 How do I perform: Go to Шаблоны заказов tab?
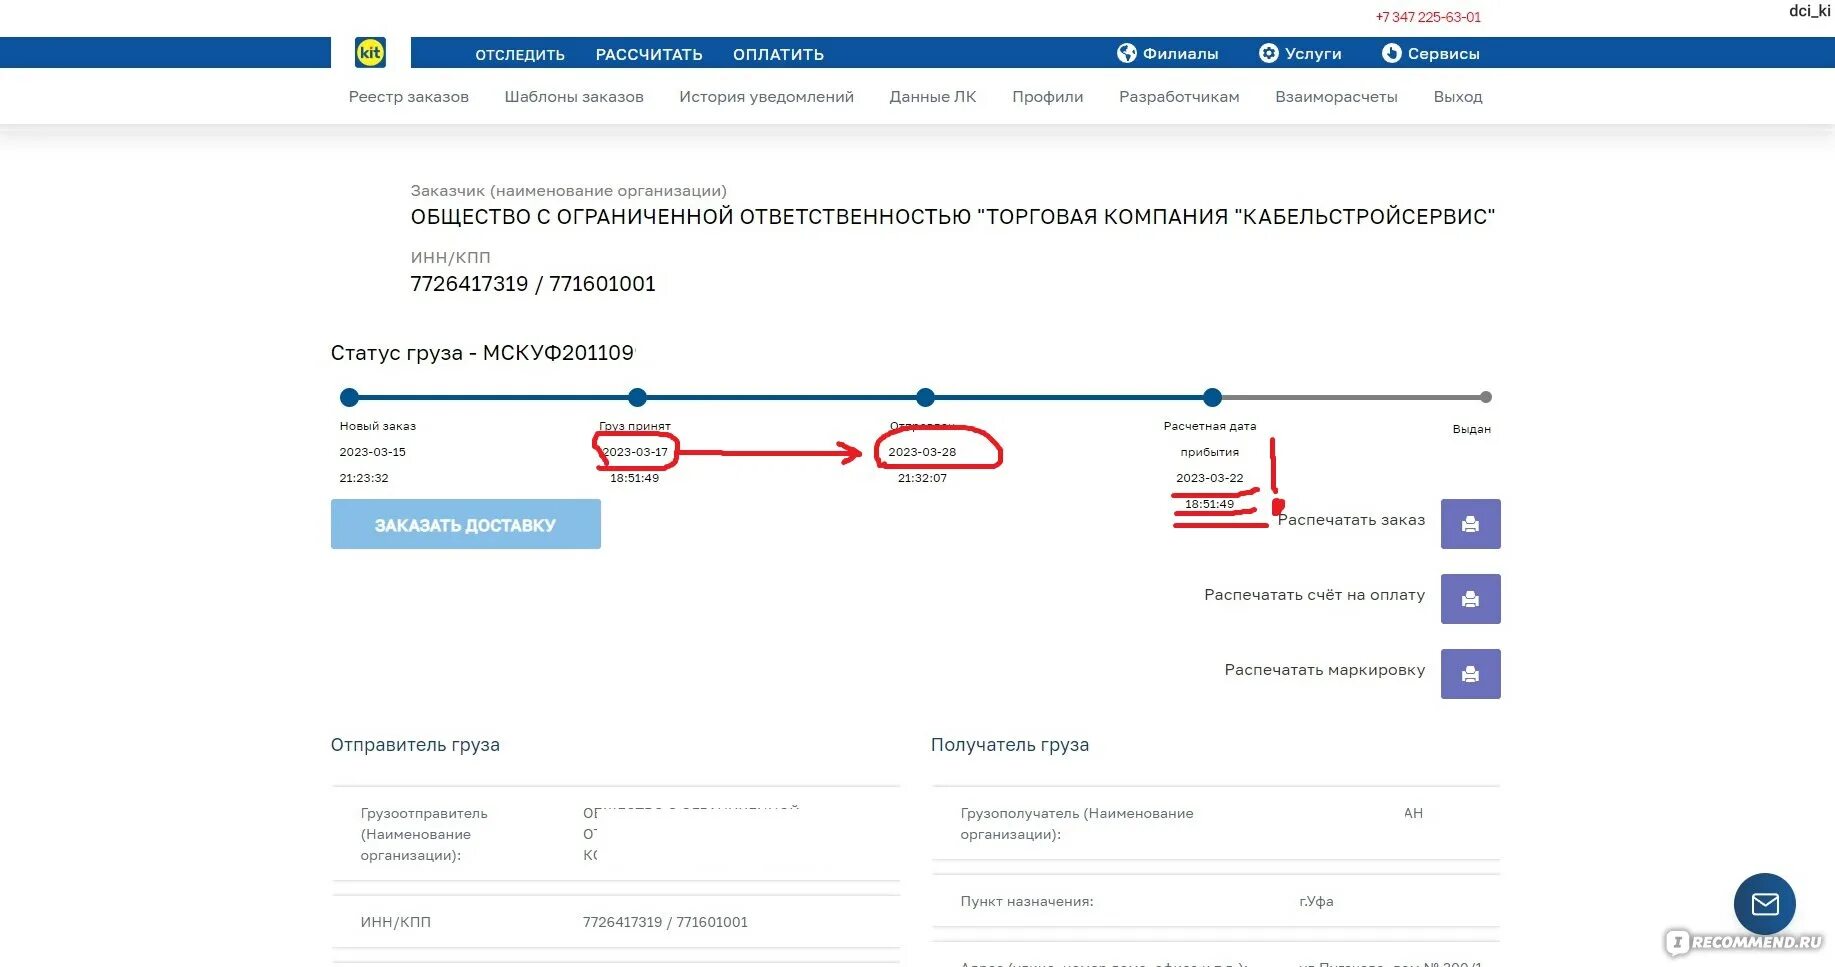pos(574,97)
